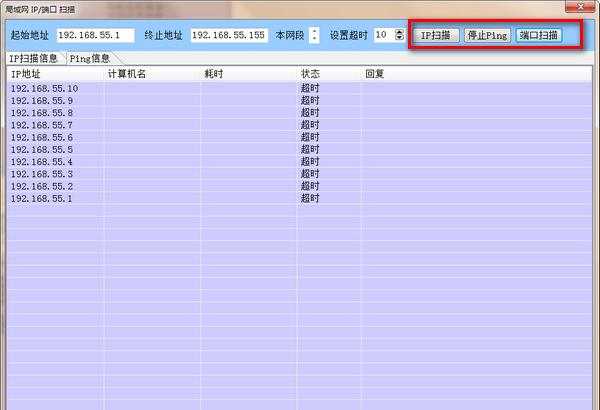Click 超时 status of 192.168.55.5
Screen dimensions: 600x410
pos(310,150)
